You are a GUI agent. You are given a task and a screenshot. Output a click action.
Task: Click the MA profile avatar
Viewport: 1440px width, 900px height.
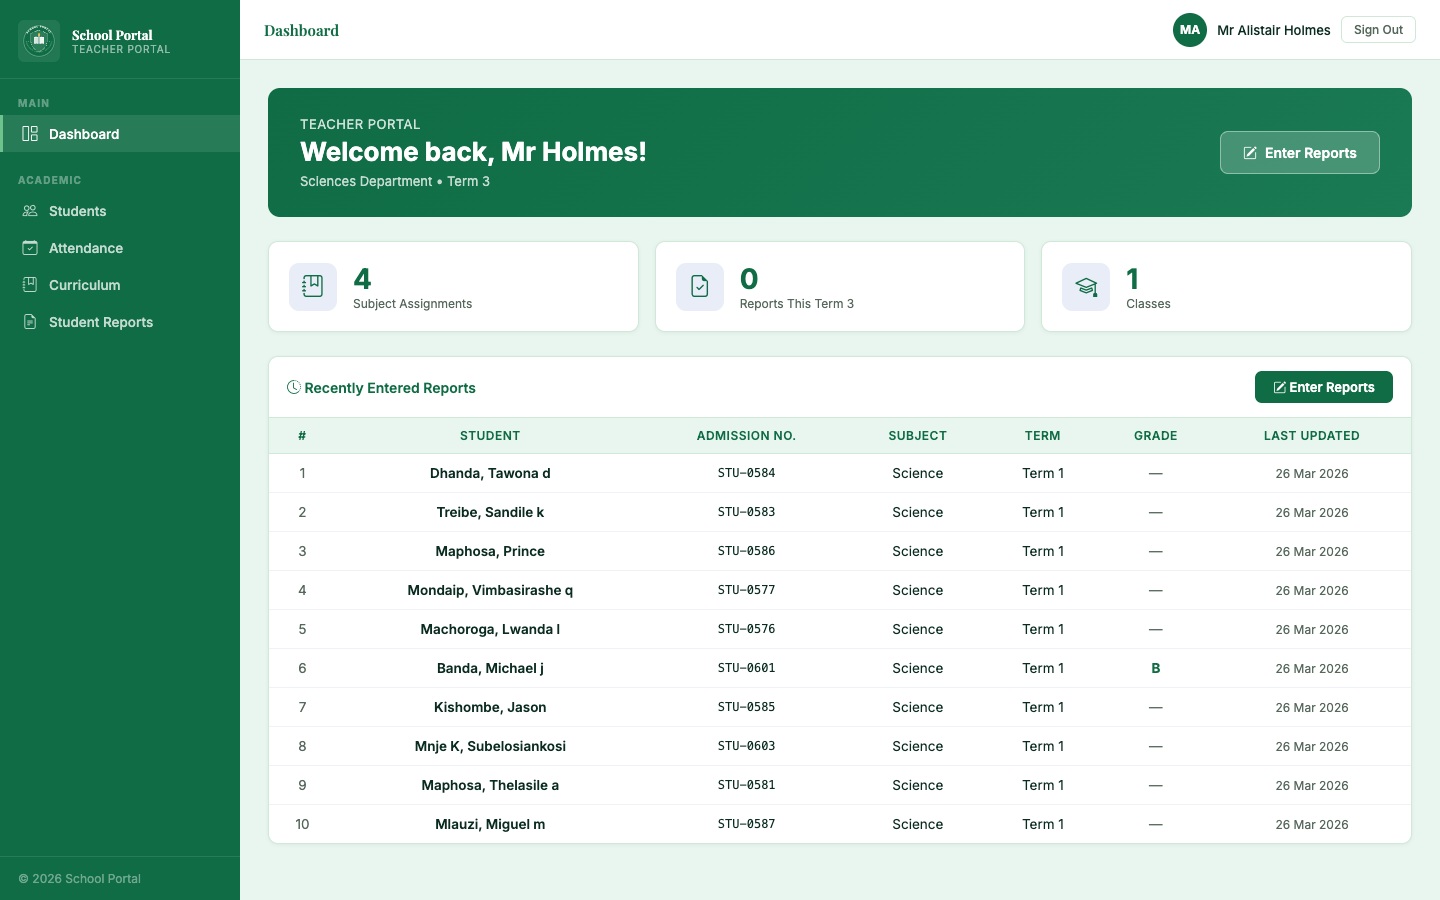point(1190,30)
